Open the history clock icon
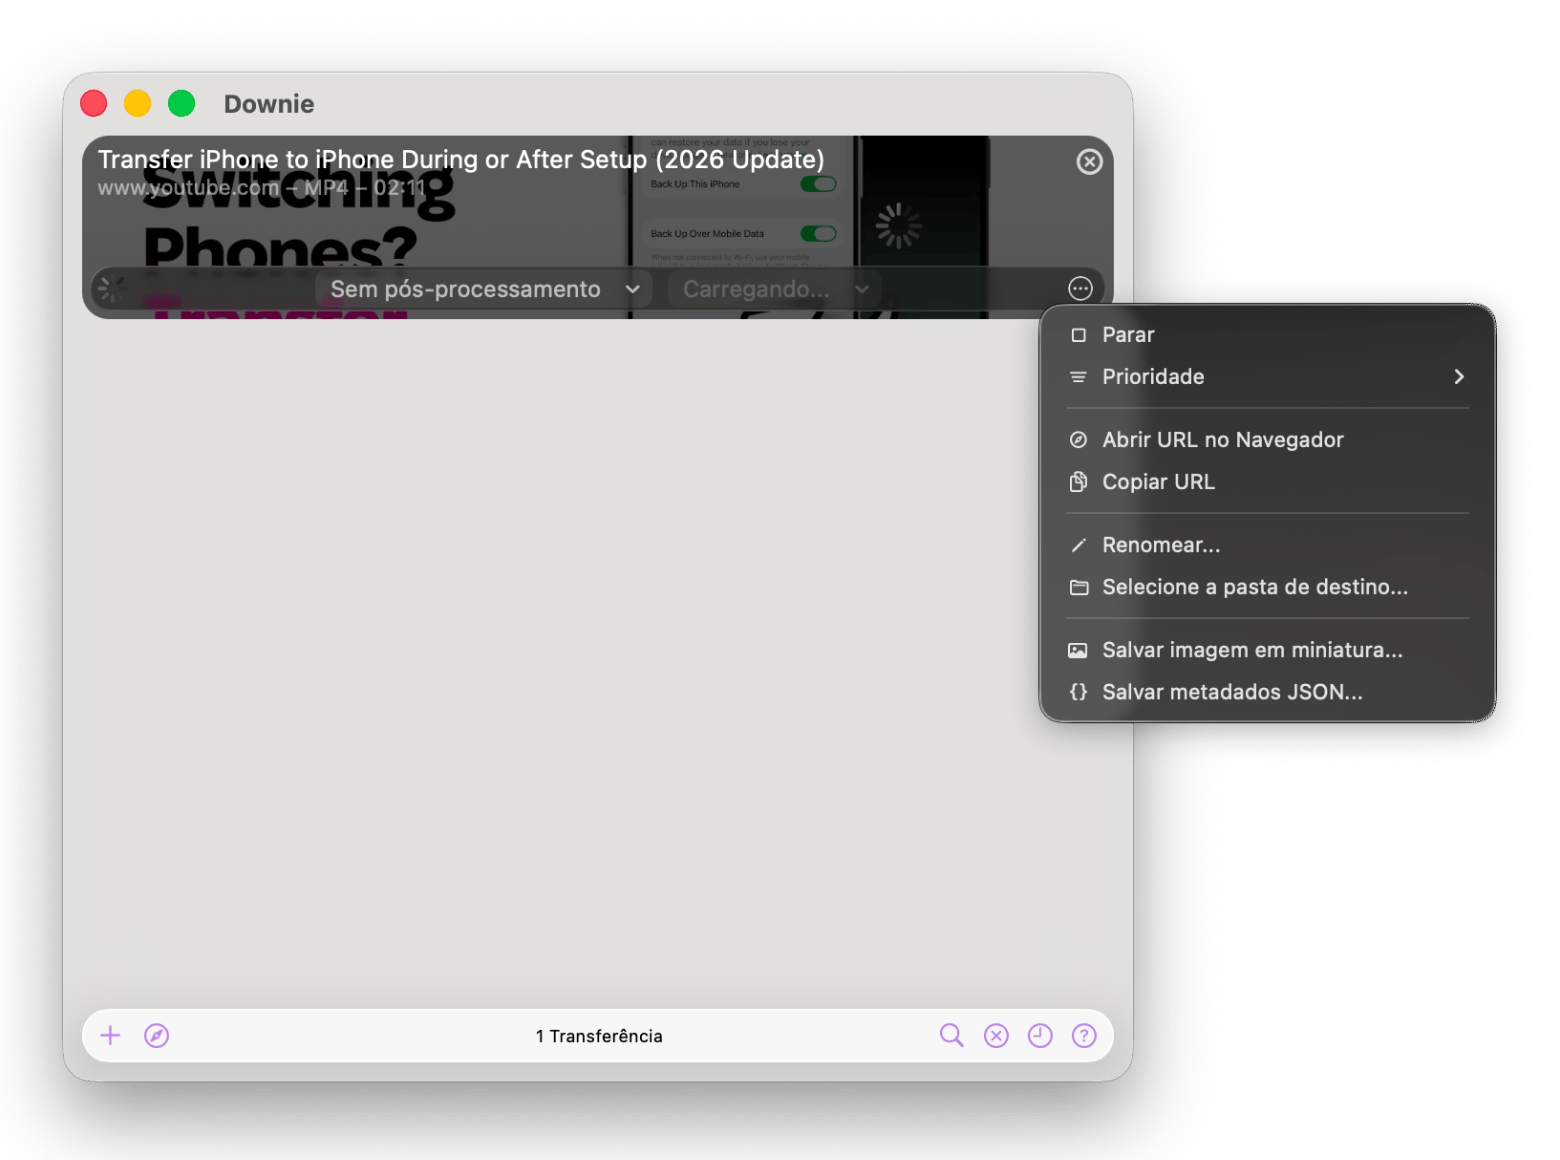Image resolution: width=1560 pixels, height=1160 pixels. pos(1040,1036)
